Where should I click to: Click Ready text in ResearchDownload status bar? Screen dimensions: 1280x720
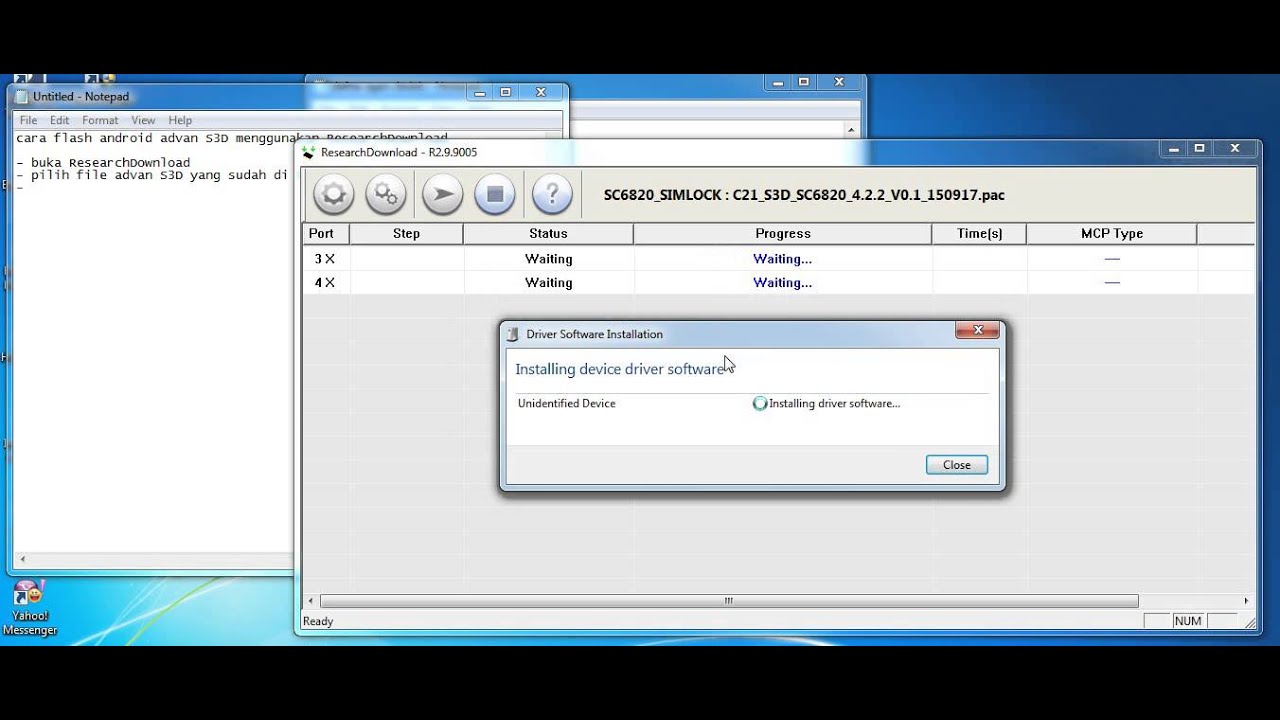pos(318,621)
